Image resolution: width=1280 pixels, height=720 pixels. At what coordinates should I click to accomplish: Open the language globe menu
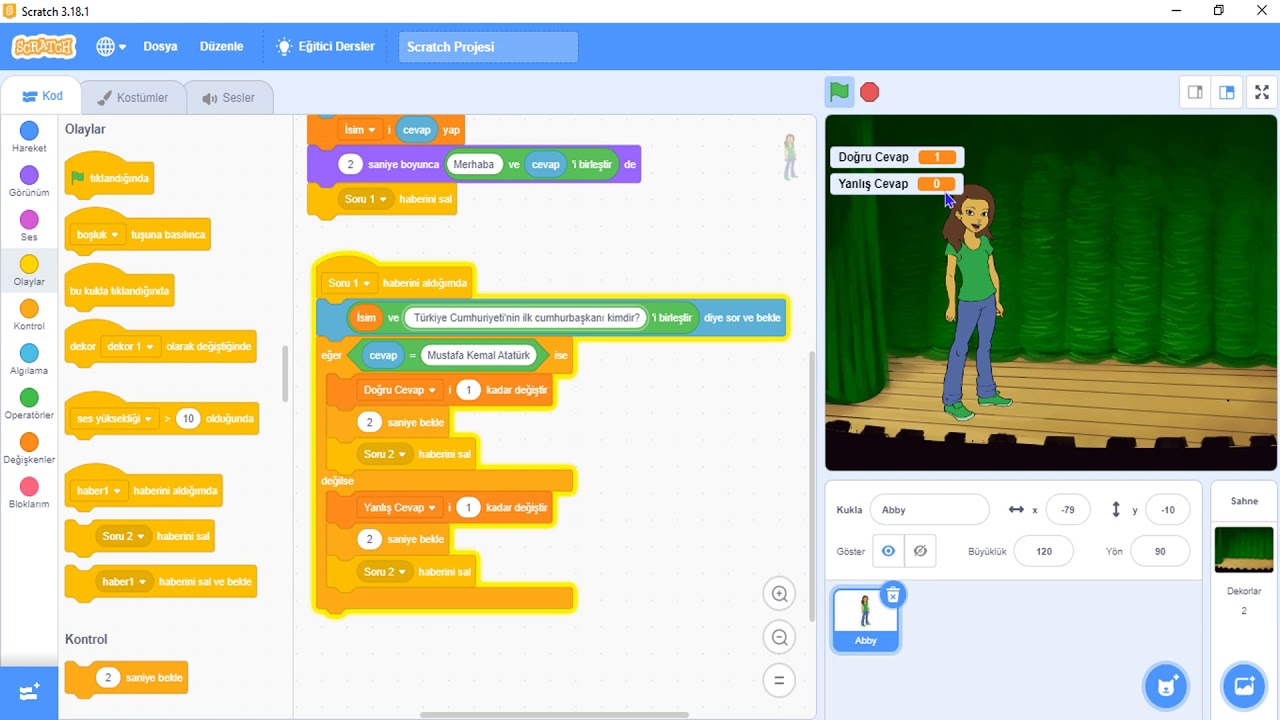click(x=111, y=47)
